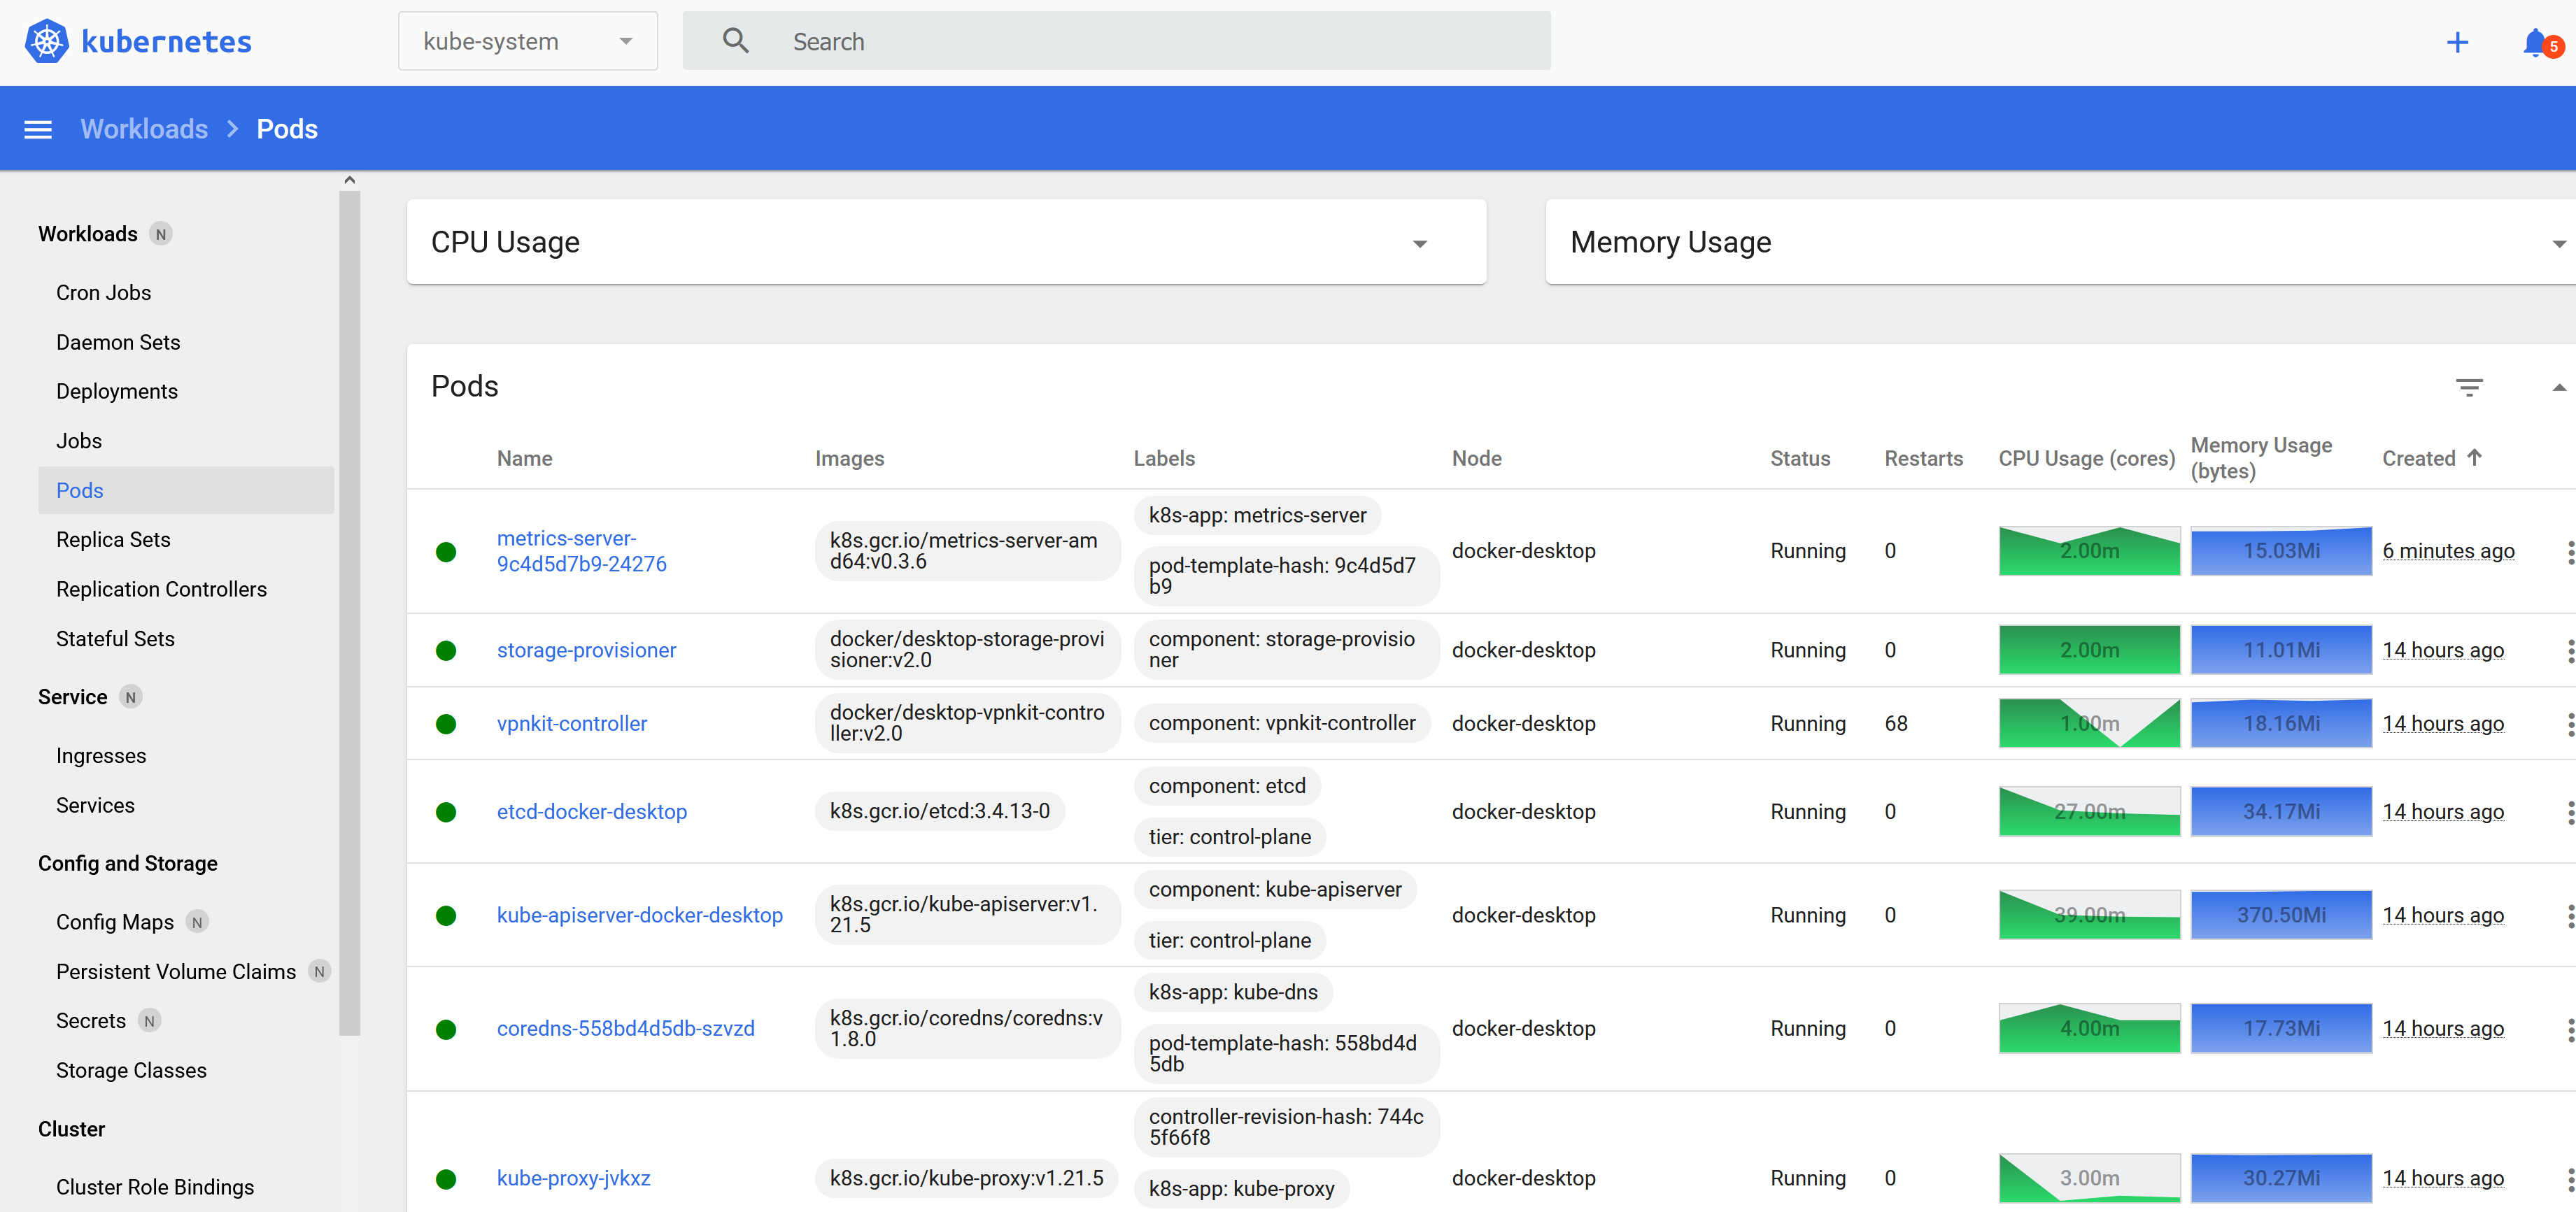
Task: Open the coredns-558bd4d5db-szvzd pod
Action: click(626, 1028)
